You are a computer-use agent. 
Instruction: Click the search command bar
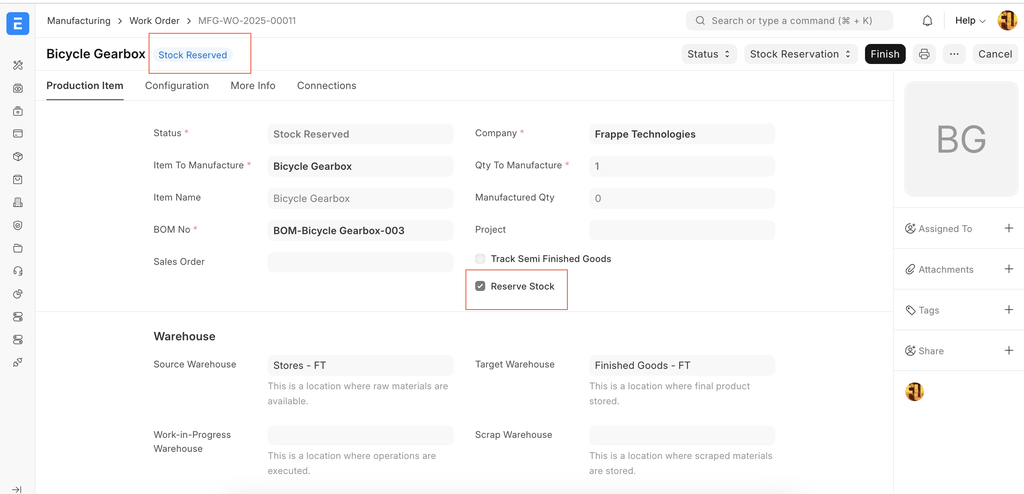[x=789, y=21]
